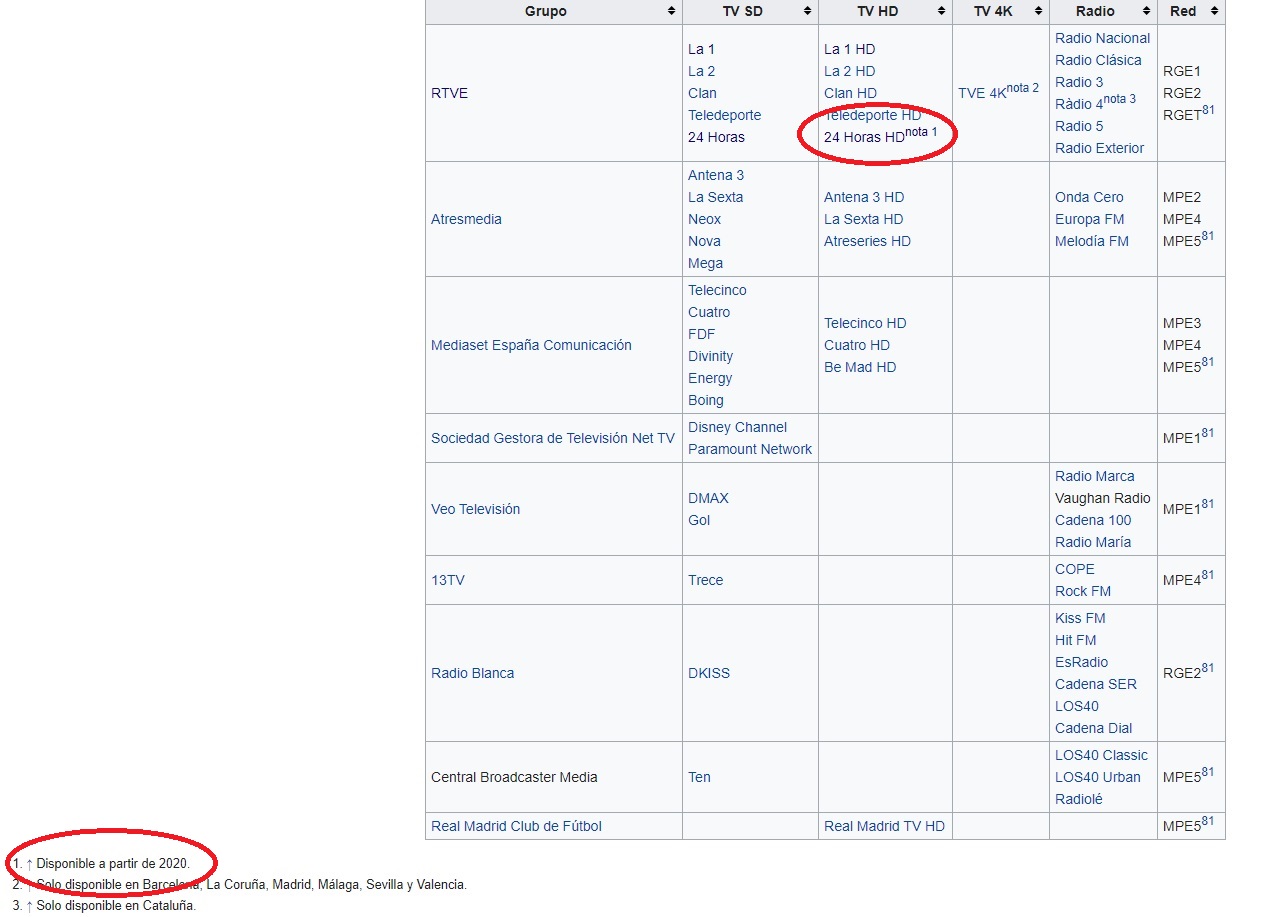Viewport: 1282px width, 917px height.
Task: Sort the table by the Red column
Action: coord(1214,12)
